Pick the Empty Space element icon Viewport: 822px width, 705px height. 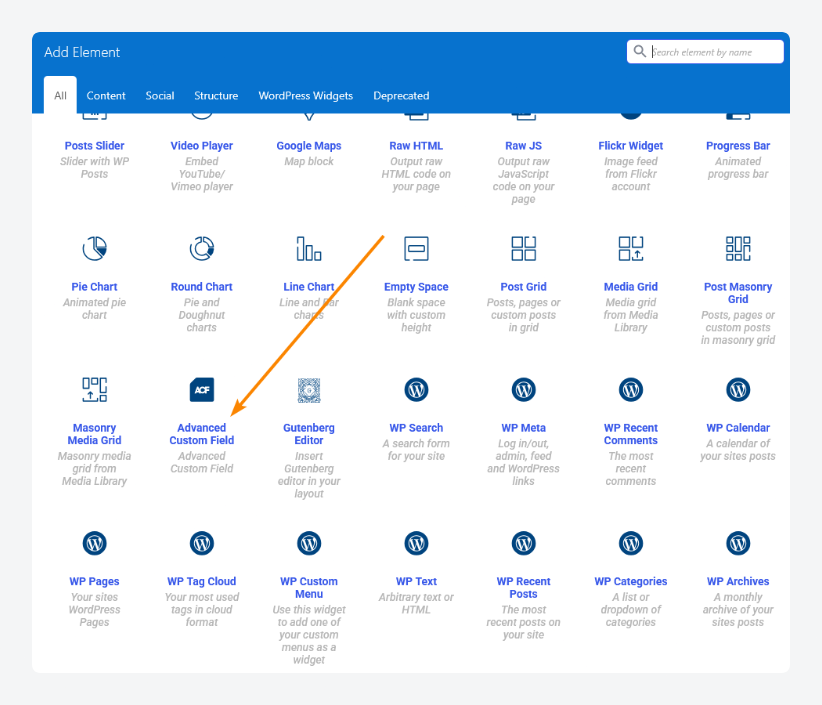click(416, 248)
